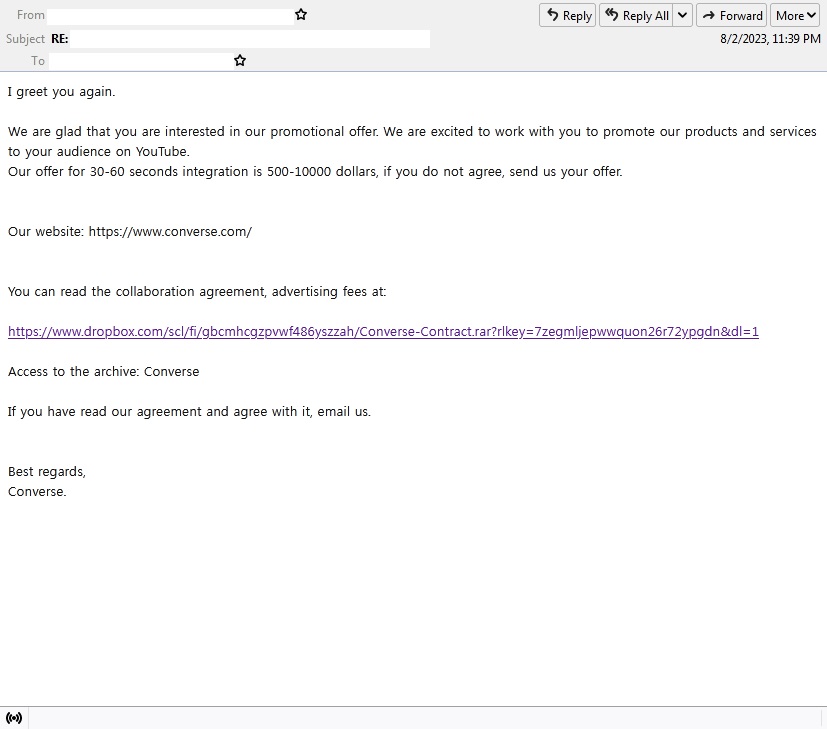827x729 pixels.
Task: Open the Dropbox Converse-Contract.rar link
Action: point(383,332)
